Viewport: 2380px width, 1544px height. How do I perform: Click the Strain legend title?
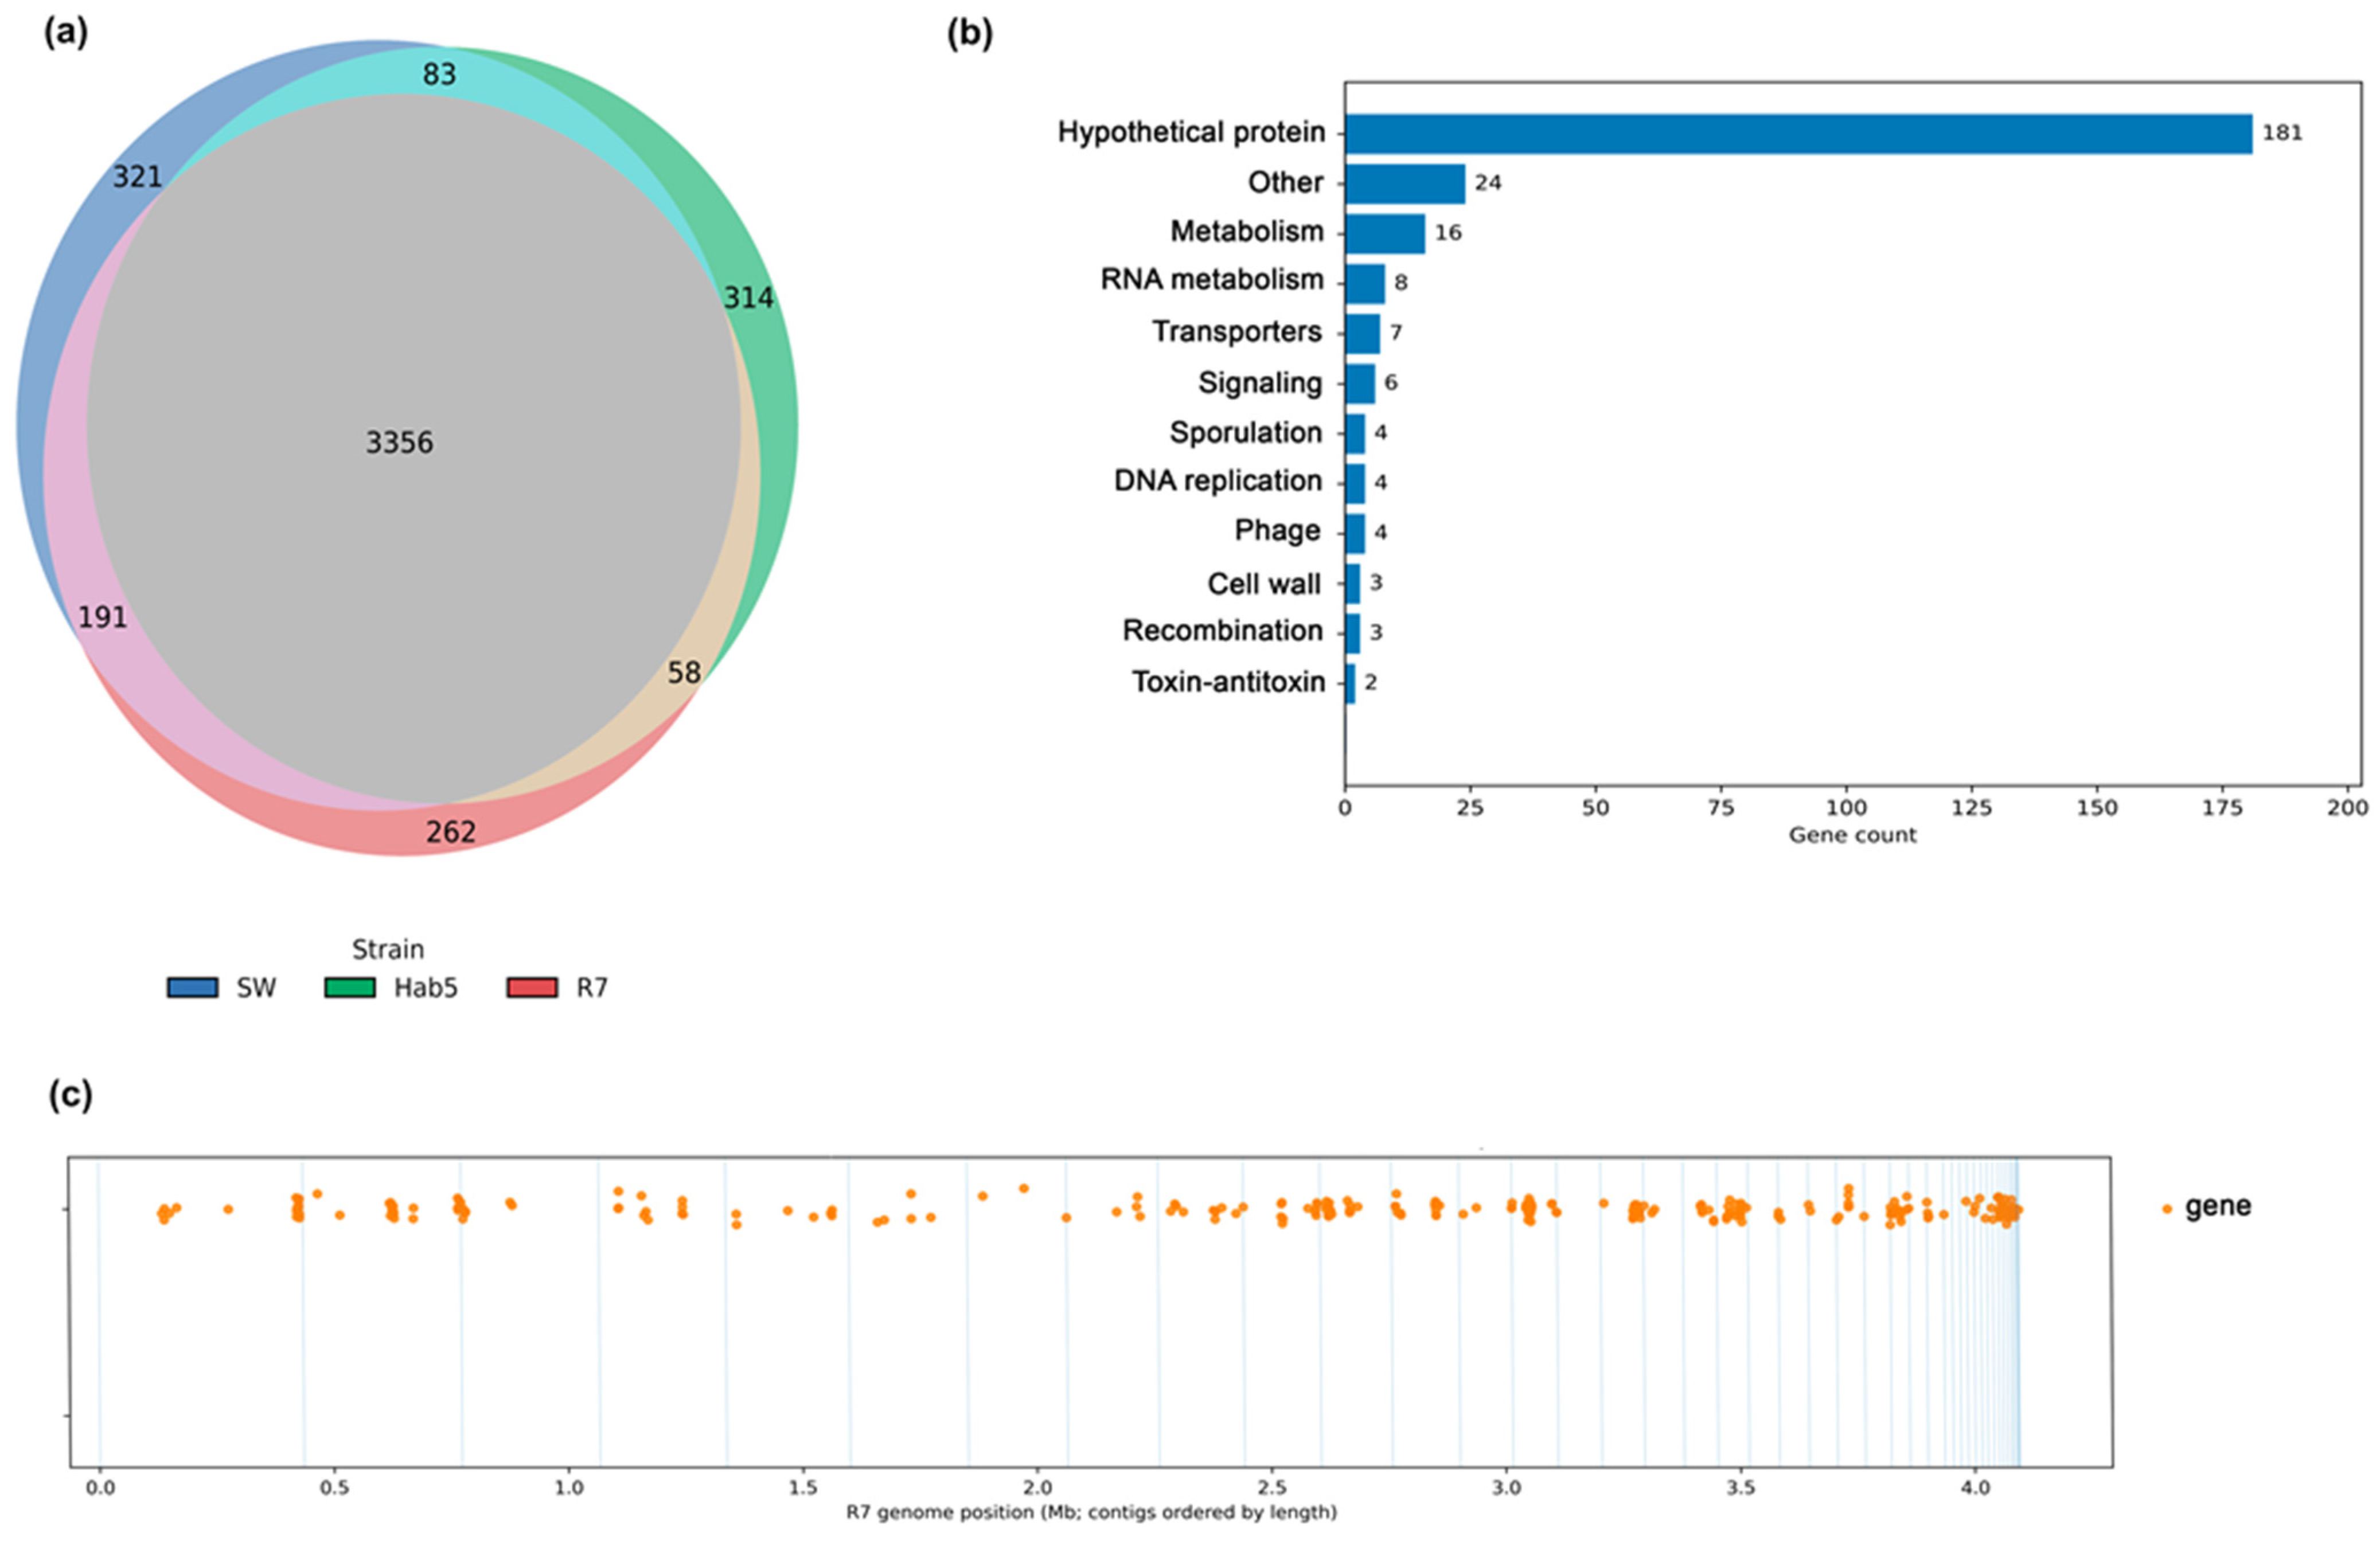click(388, 949)
